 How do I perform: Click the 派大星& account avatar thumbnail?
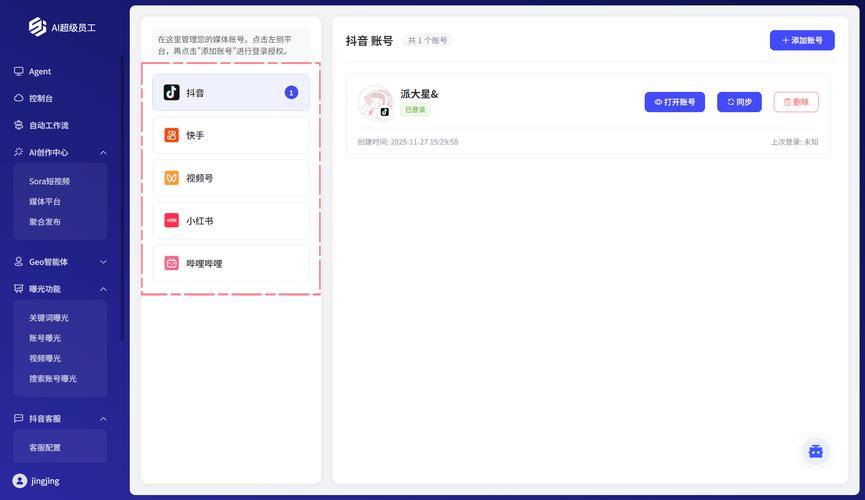[x=375, y=102]
